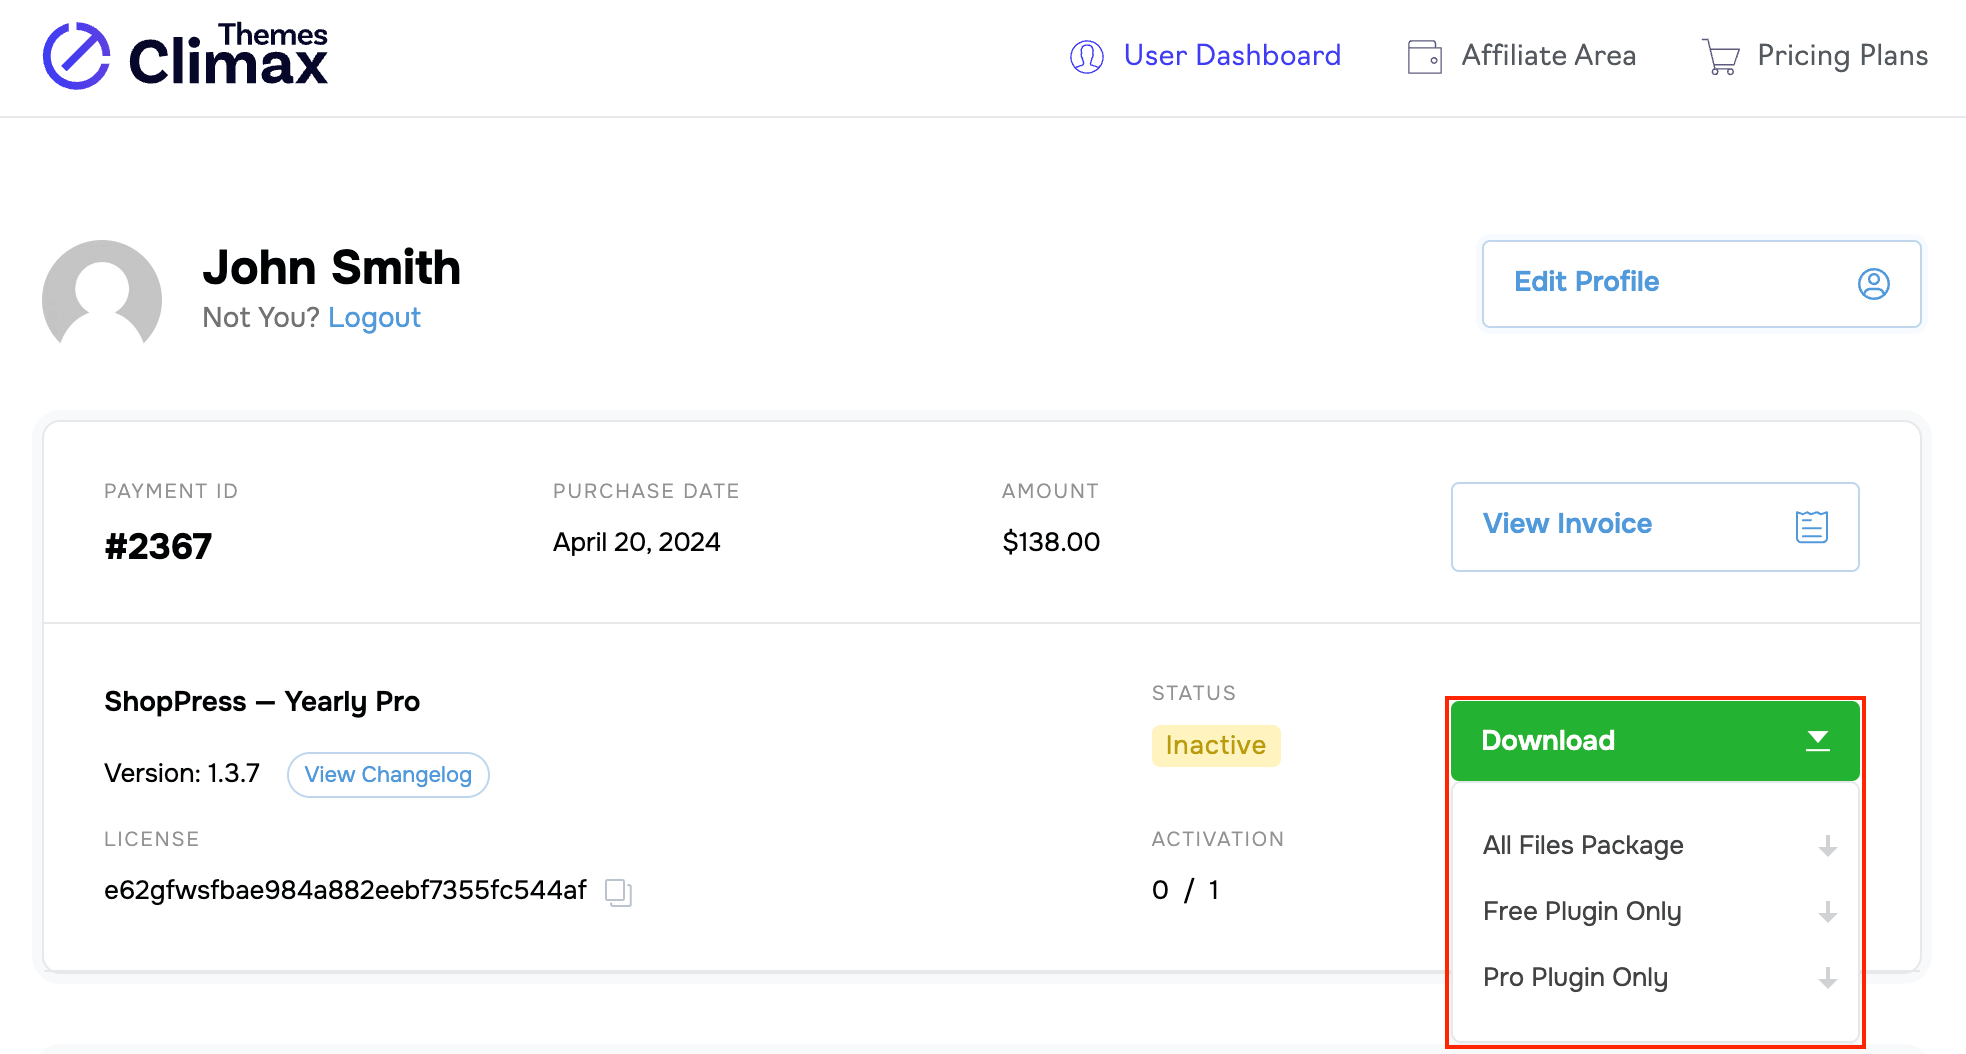Open Pricing Plans page
Viewport: 1966px width, 1054px height.
pyautogui.click(x=1842, y=56)
